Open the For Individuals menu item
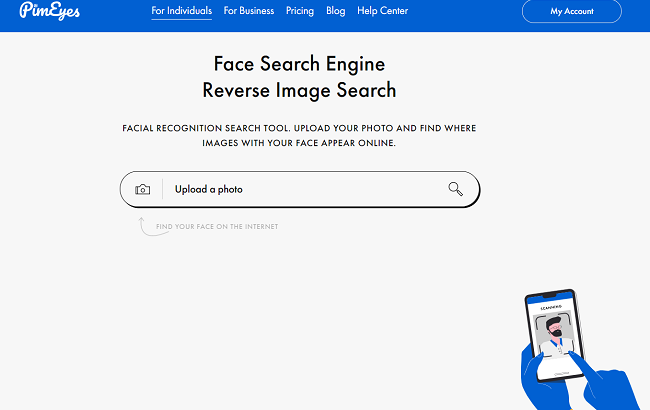The height and width of the screenshot is (410, 650). point(182,11)
